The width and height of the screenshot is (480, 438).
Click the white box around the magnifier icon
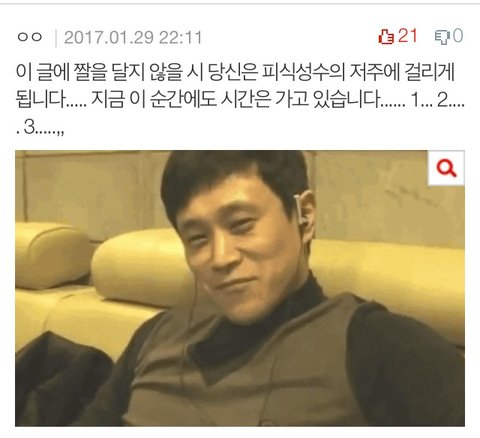click(446, 168)
